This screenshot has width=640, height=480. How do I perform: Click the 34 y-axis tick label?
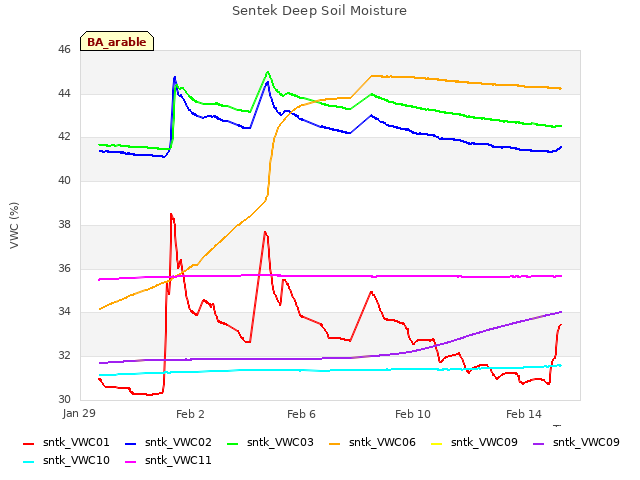pyautogui.click(x=64, y=312)
